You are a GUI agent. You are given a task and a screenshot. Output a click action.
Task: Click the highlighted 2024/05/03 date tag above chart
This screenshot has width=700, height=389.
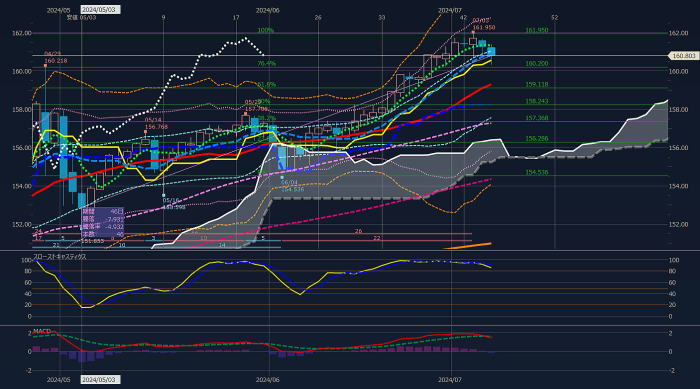pos(100,10)
